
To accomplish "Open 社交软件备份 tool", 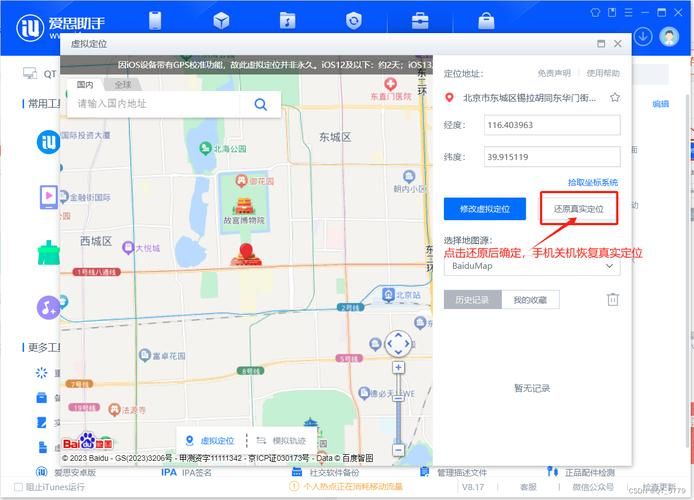I will click(325, 472).
